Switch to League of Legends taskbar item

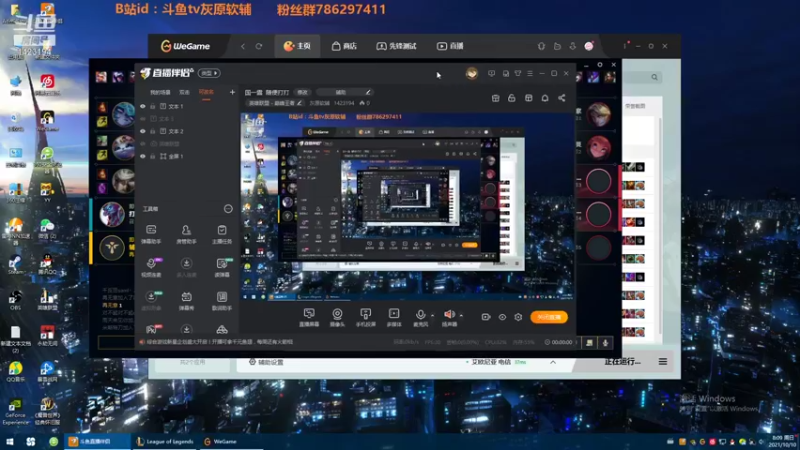point(165,441)
